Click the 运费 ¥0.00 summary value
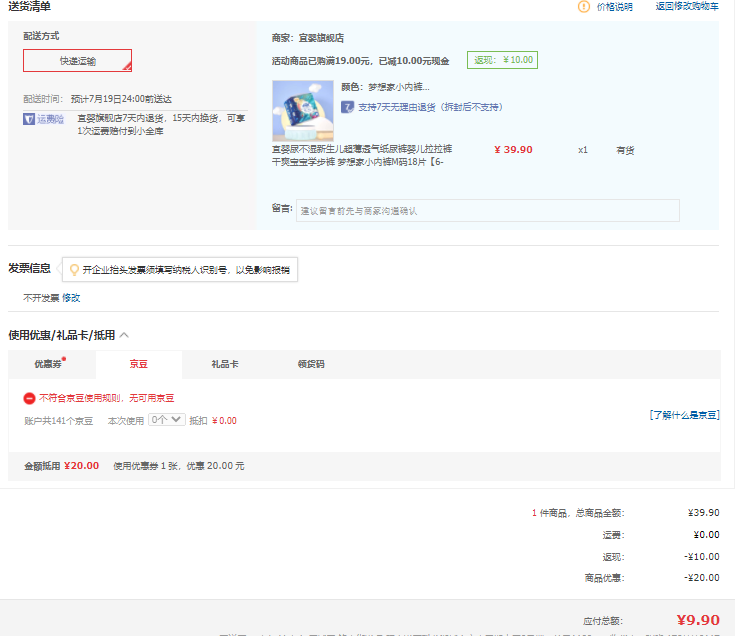Screen dimensions: 737x636 (706, 535)
